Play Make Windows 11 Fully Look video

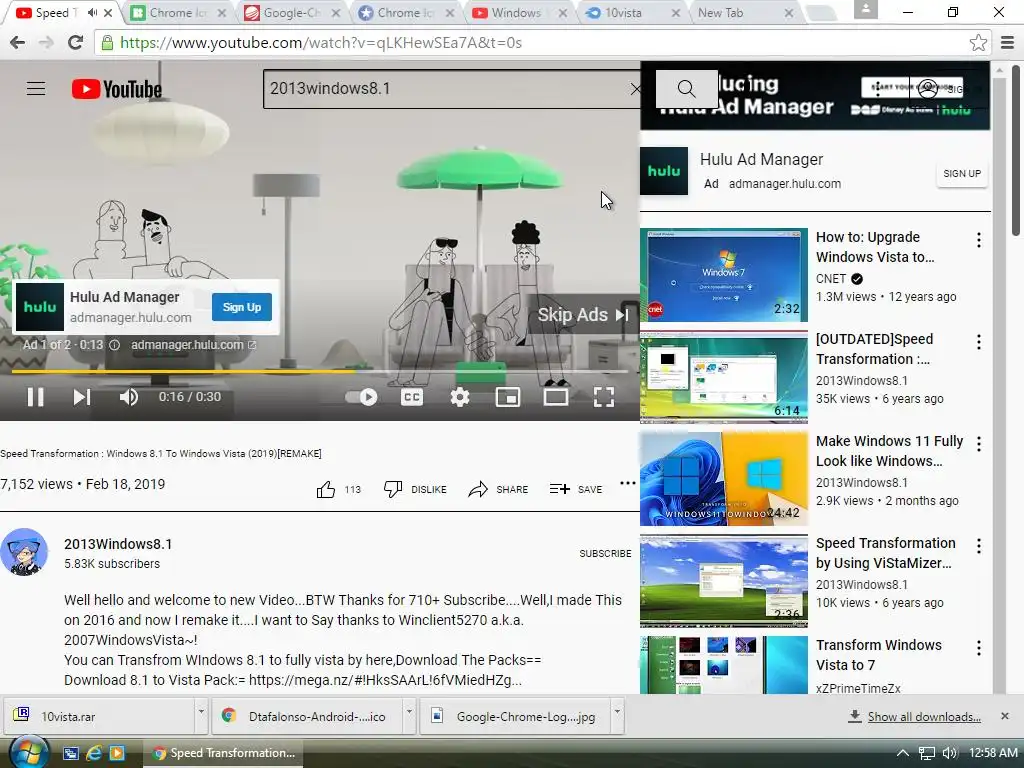pyautogui.click(x=724, y=479)
